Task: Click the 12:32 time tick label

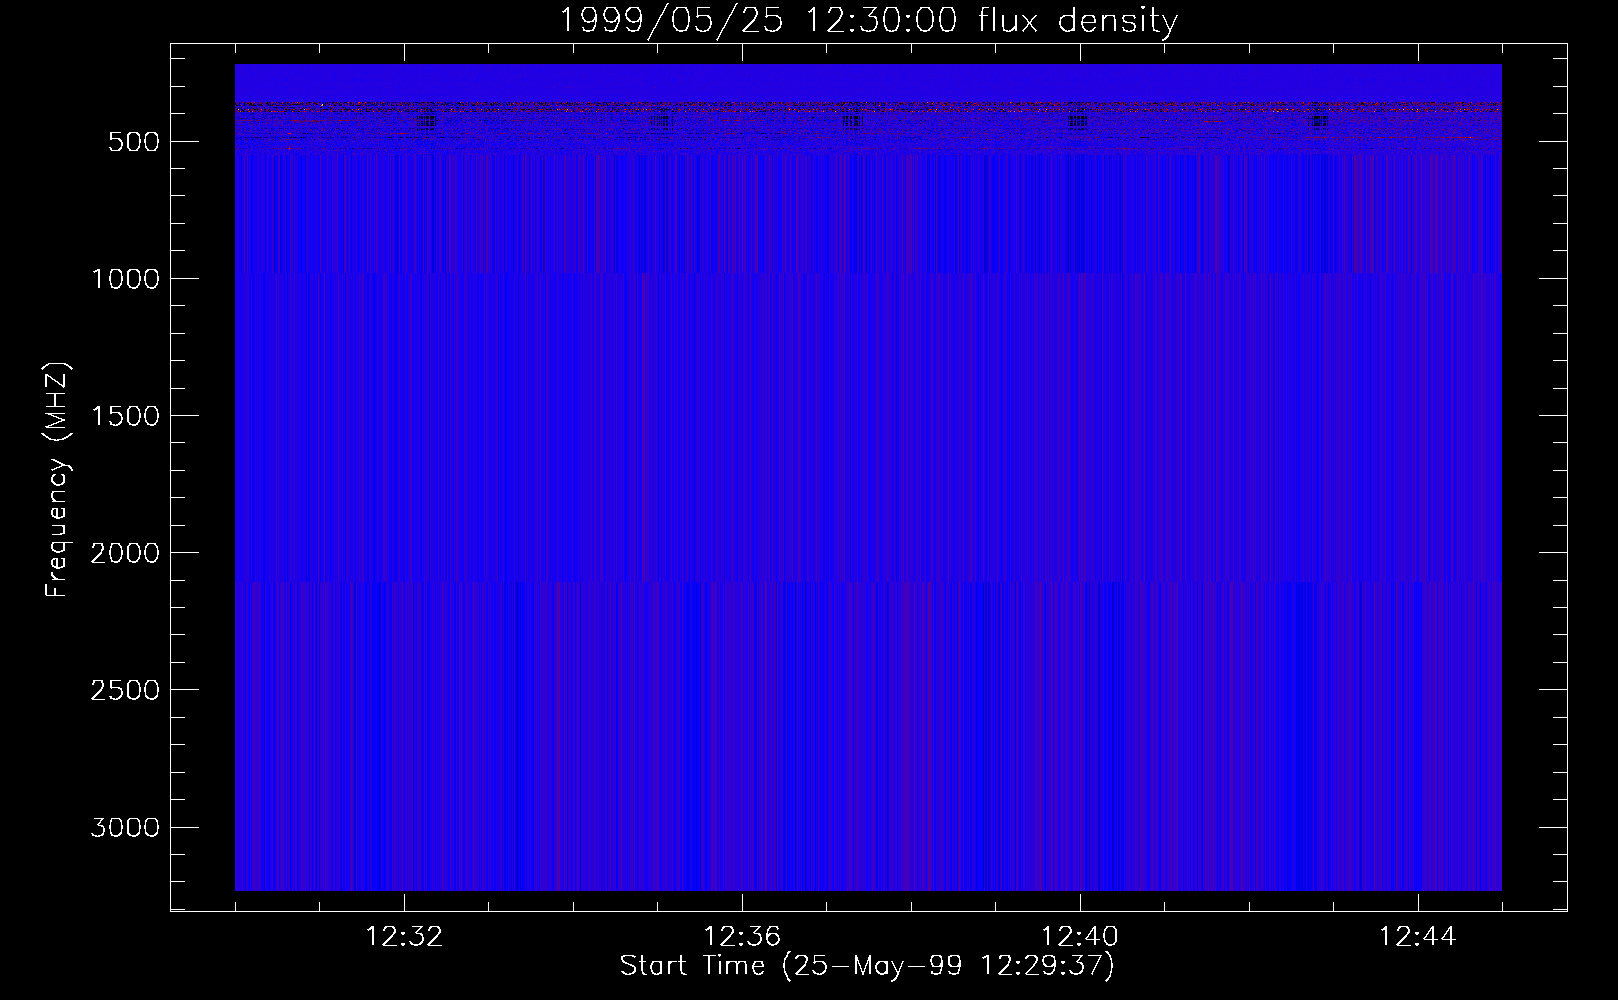Action: [x=404, y=937]
